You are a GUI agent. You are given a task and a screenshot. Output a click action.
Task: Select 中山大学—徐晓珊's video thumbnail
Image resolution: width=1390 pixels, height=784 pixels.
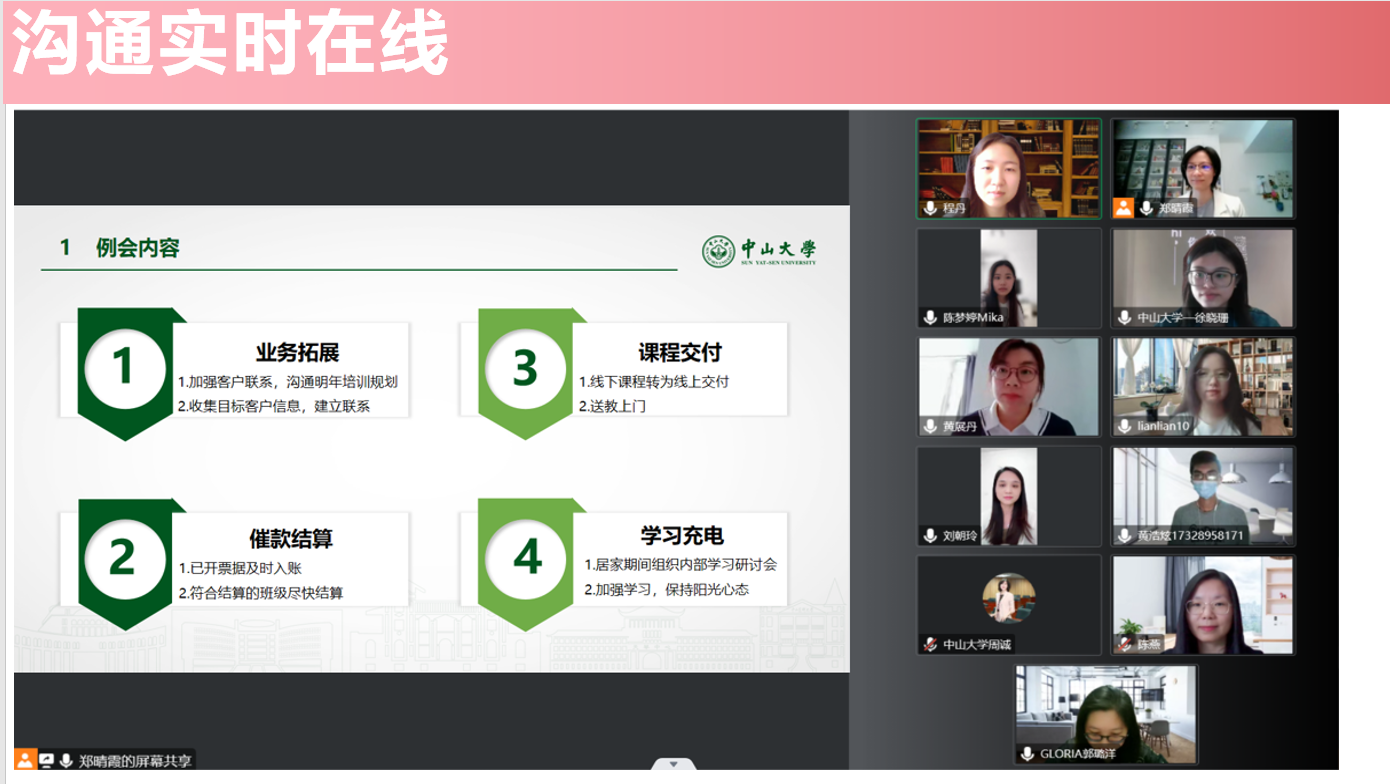[x=1202, y=277]
